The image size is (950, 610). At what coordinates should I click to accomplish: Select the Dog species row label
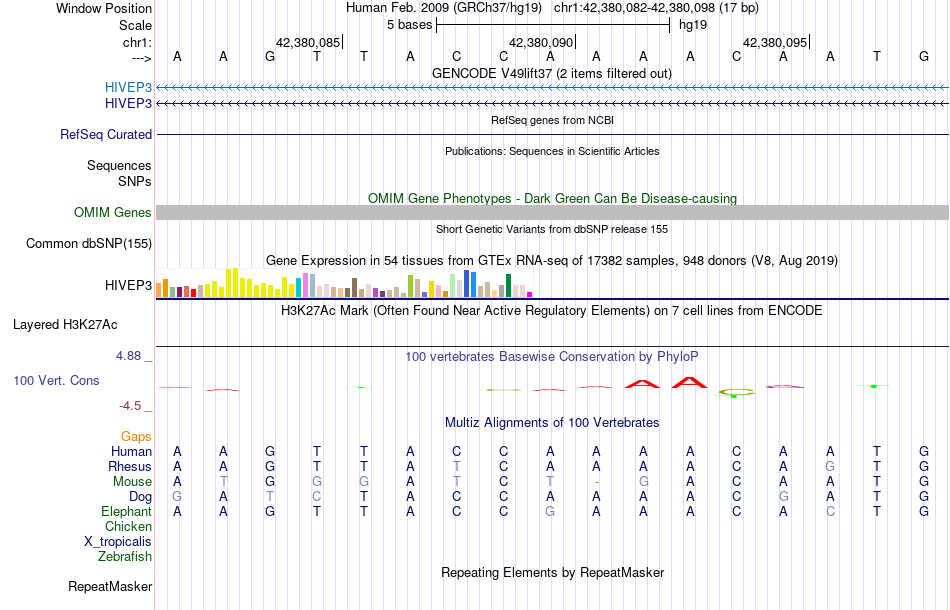140,497
